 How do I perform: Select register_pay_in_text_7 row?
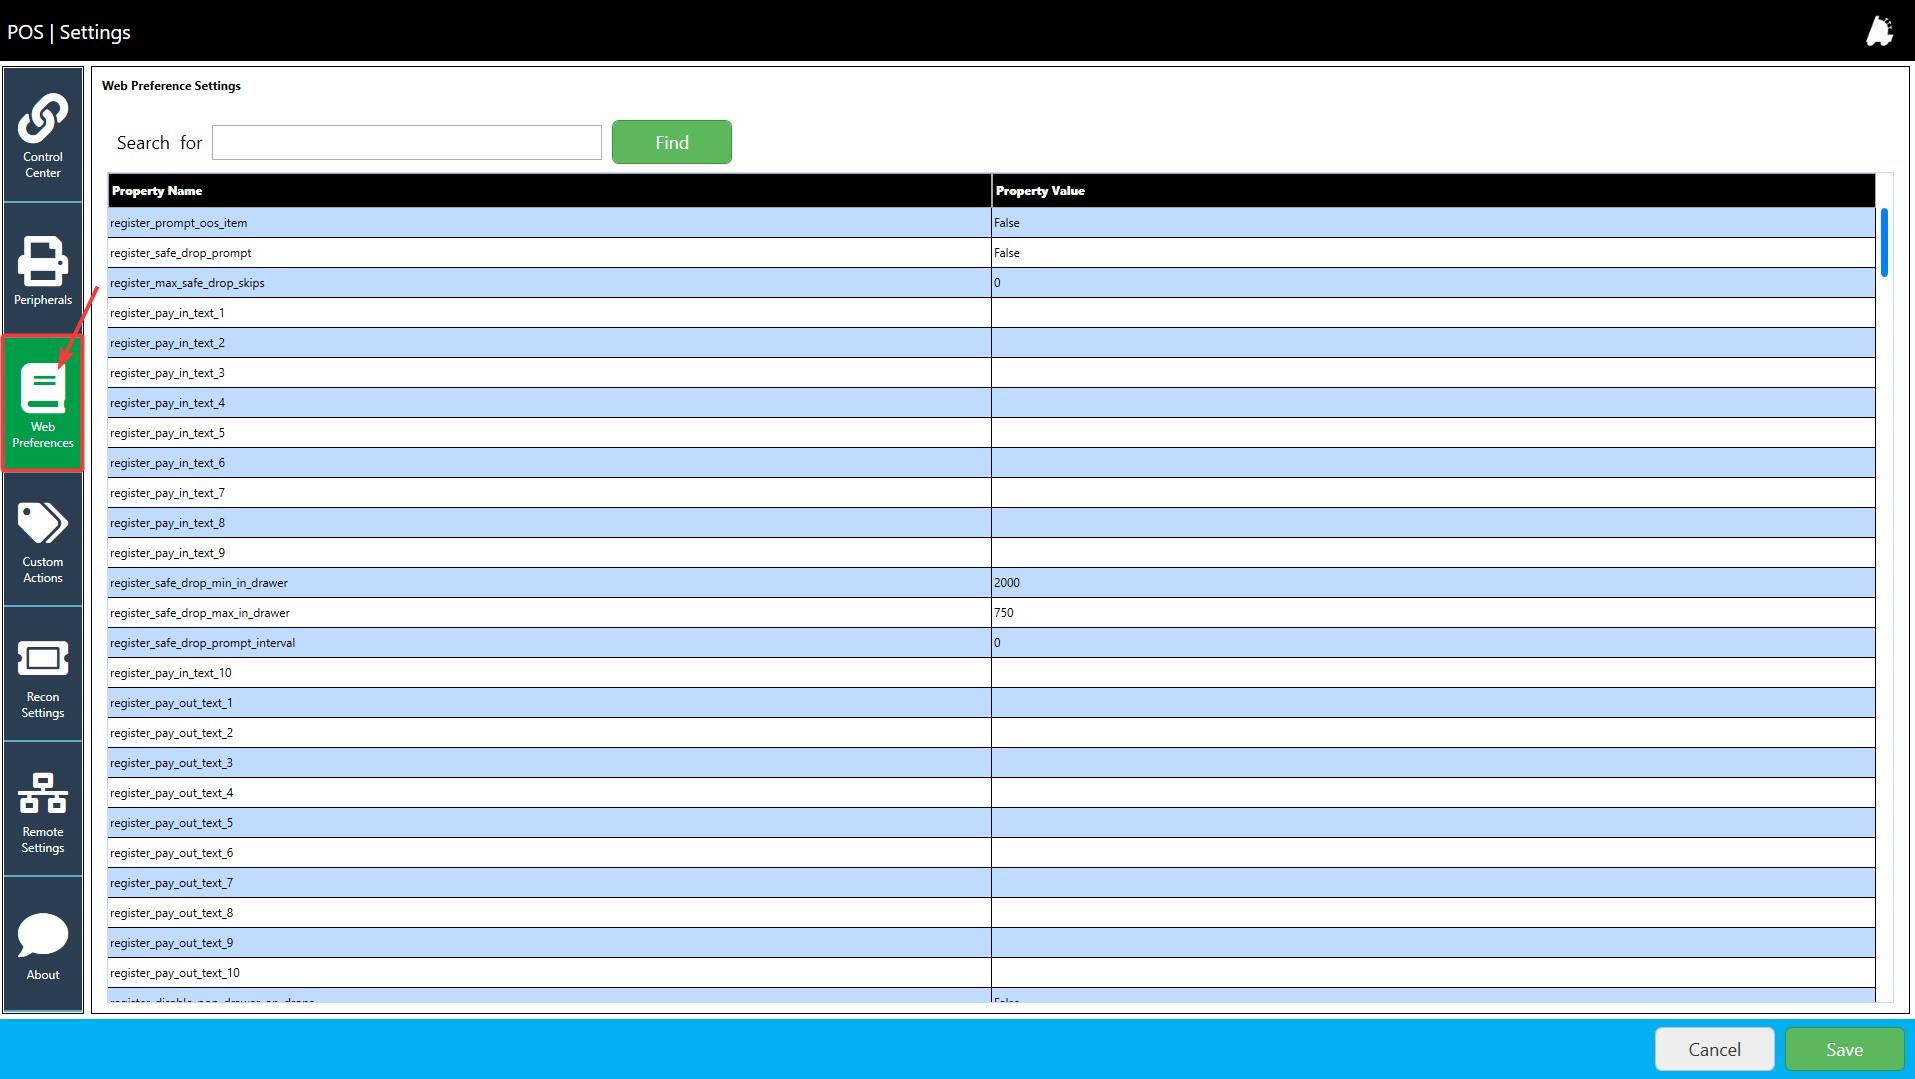[x=991, y=493]
